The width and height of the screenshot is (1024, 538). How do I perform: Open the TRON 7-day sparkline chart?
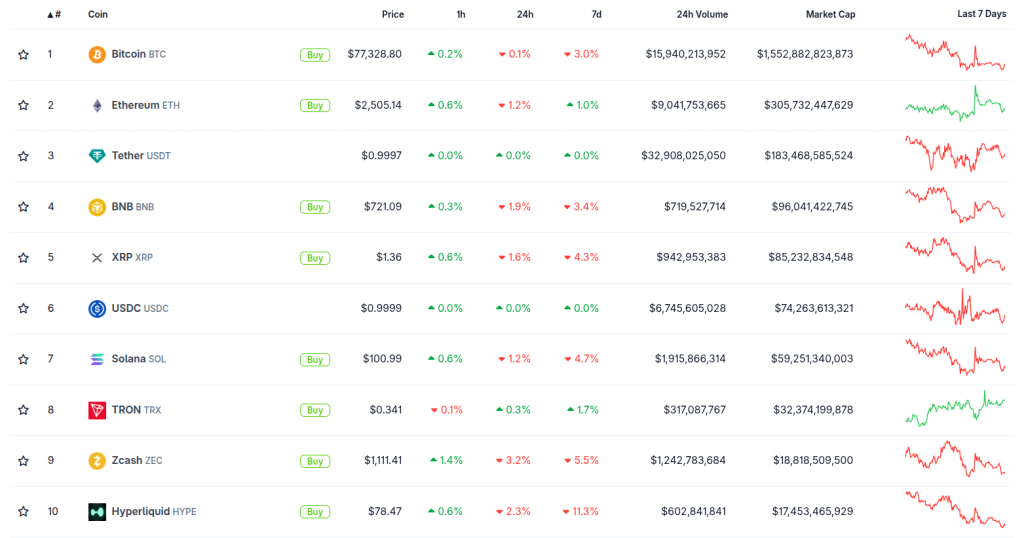(955, 409)
